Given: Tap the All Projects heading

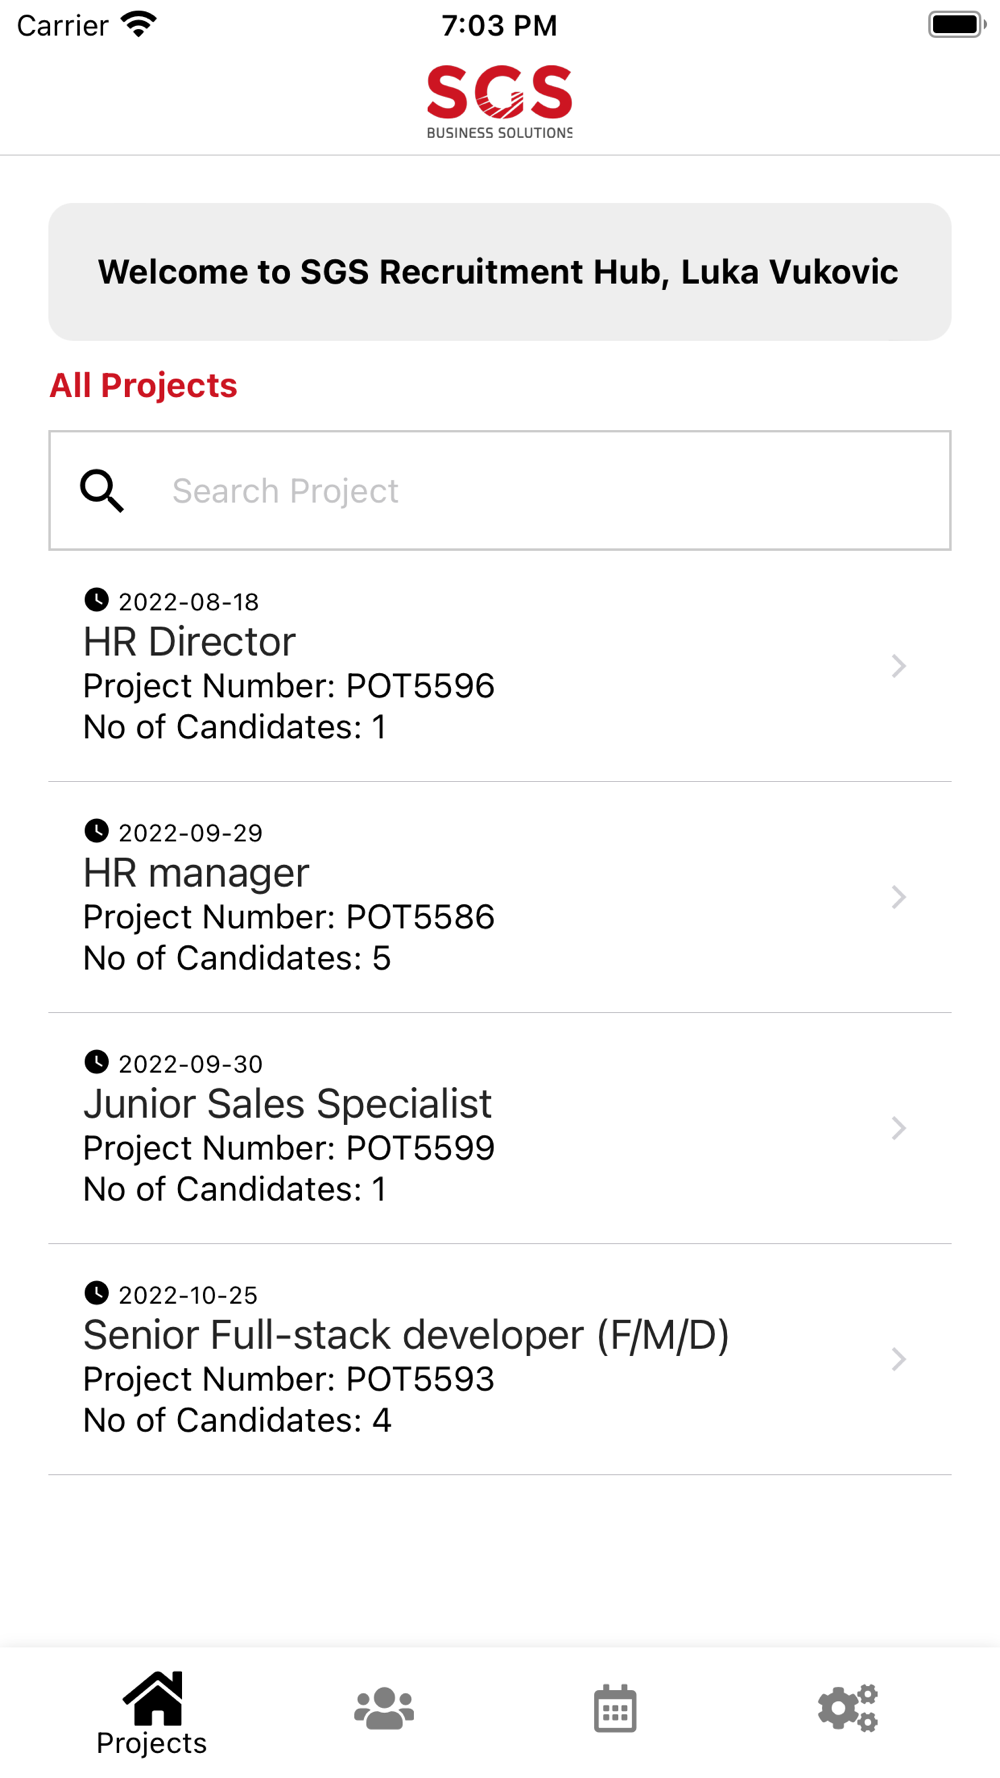Looking at the screenshot, I should click(143, 386).
